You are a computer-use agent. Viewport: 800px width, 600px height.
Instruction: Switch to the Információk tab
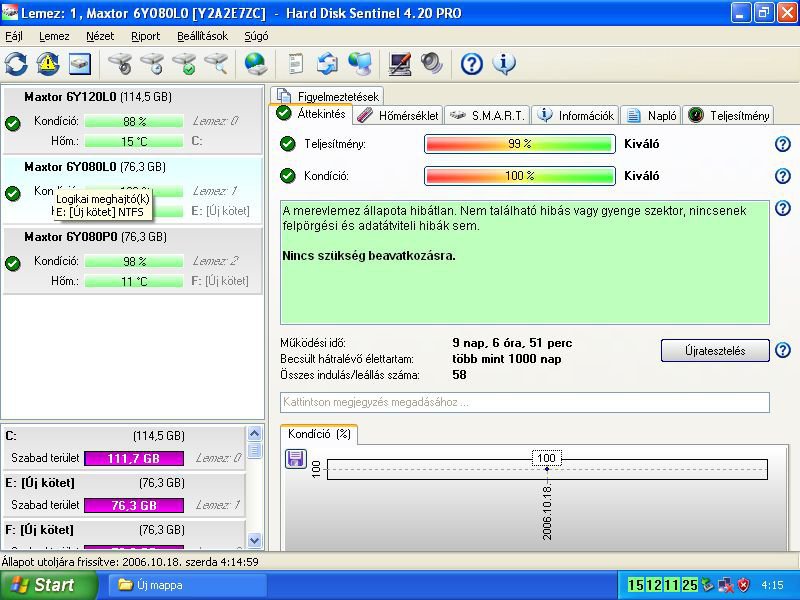click(x=576, y=115)
